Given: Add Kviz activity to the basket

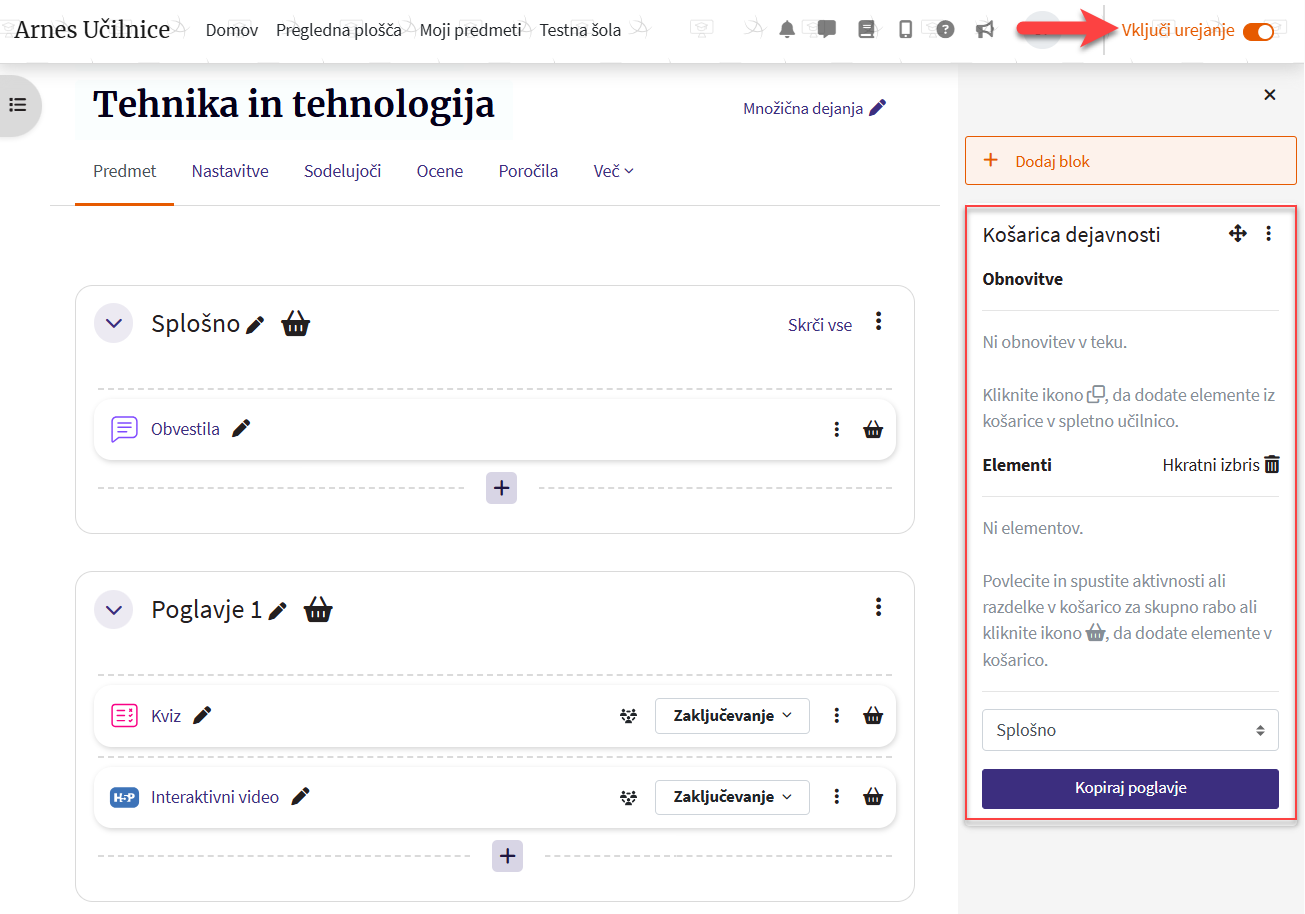Looking at the screenshot, I should click(873, 715).
